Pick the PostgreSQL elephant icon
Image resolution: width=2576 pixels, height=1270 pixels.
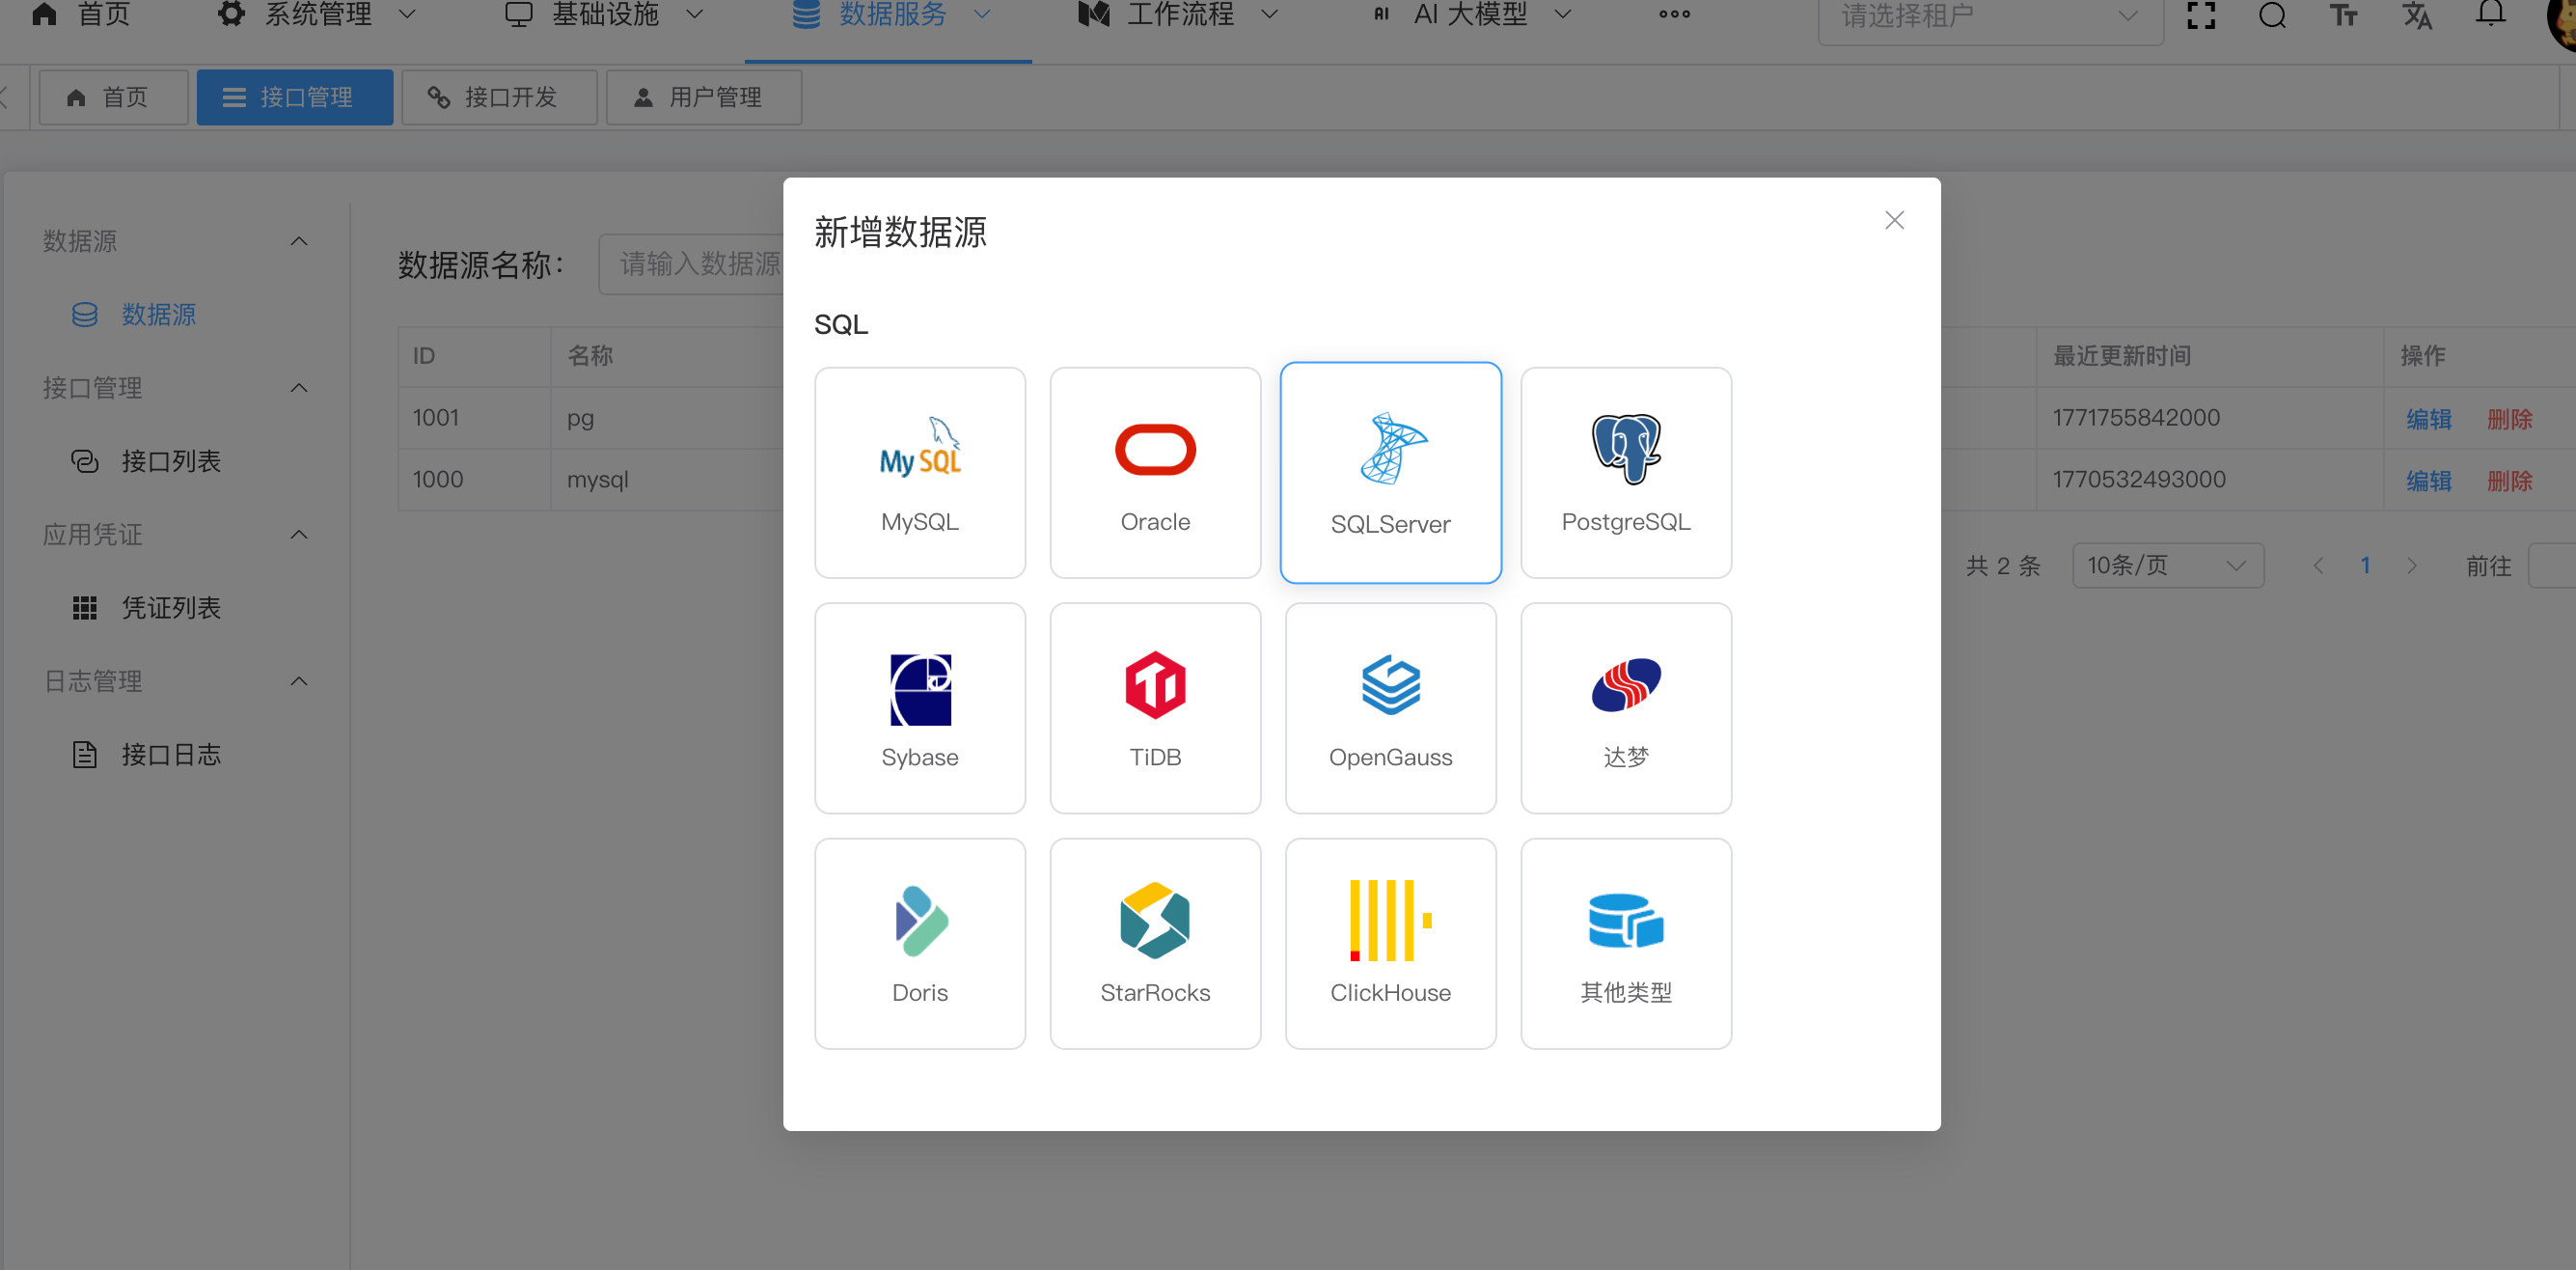coord(1625,449)
